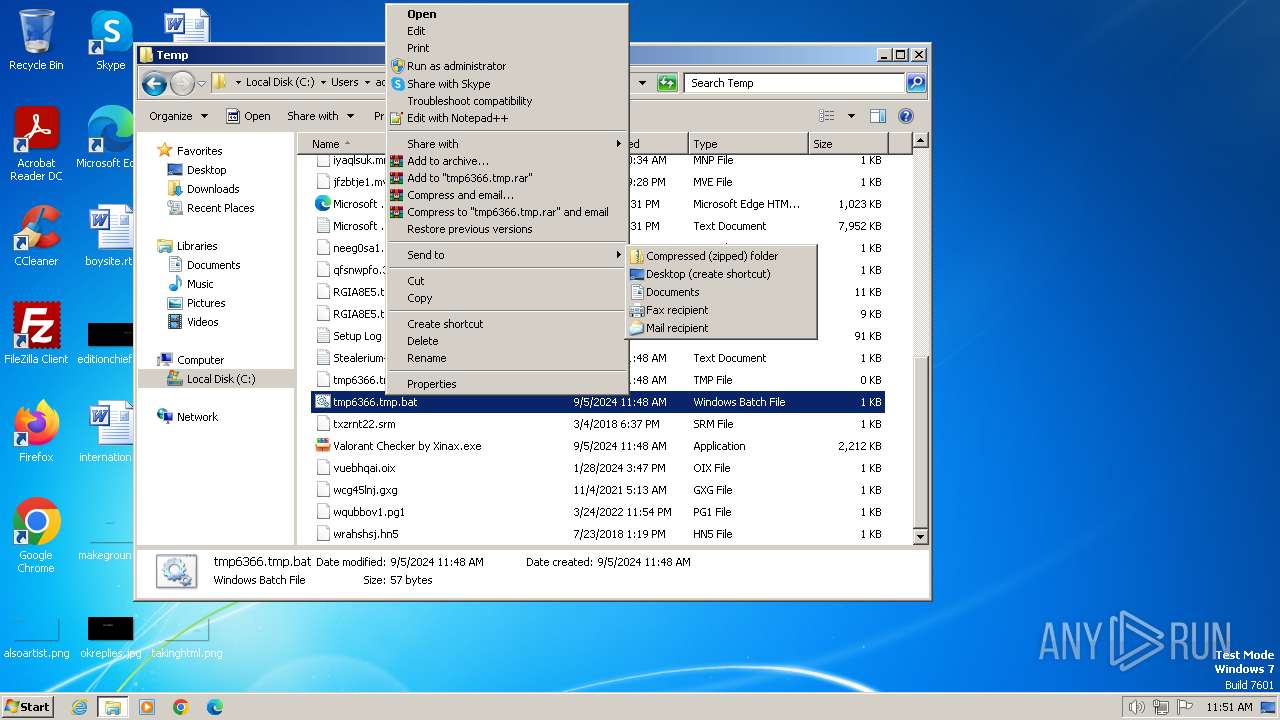Click the clock showing 11:51 AM

pos(1229,707)
